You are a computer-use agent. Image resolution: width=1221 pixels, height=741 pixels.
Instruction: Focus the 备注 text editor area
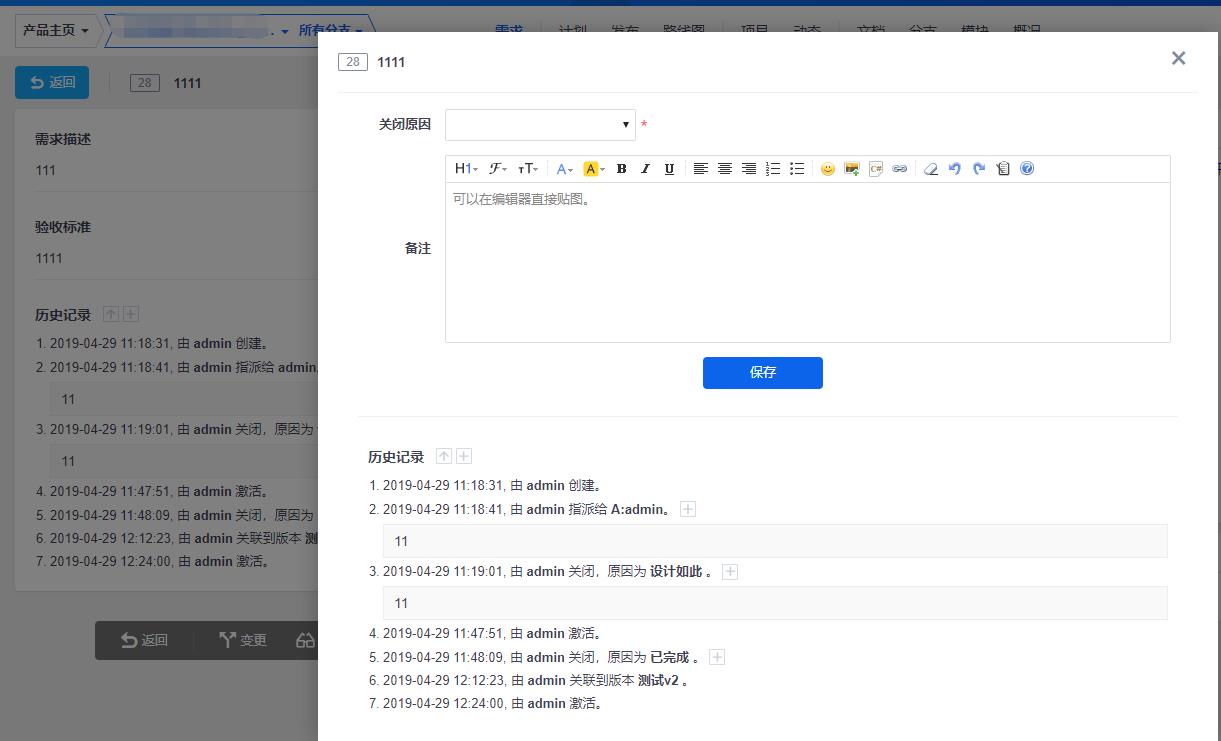(x=808, y=262)
